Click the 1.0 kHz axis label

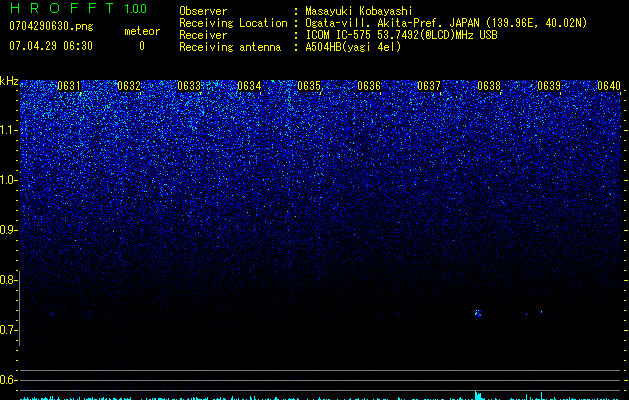point(9,180)
